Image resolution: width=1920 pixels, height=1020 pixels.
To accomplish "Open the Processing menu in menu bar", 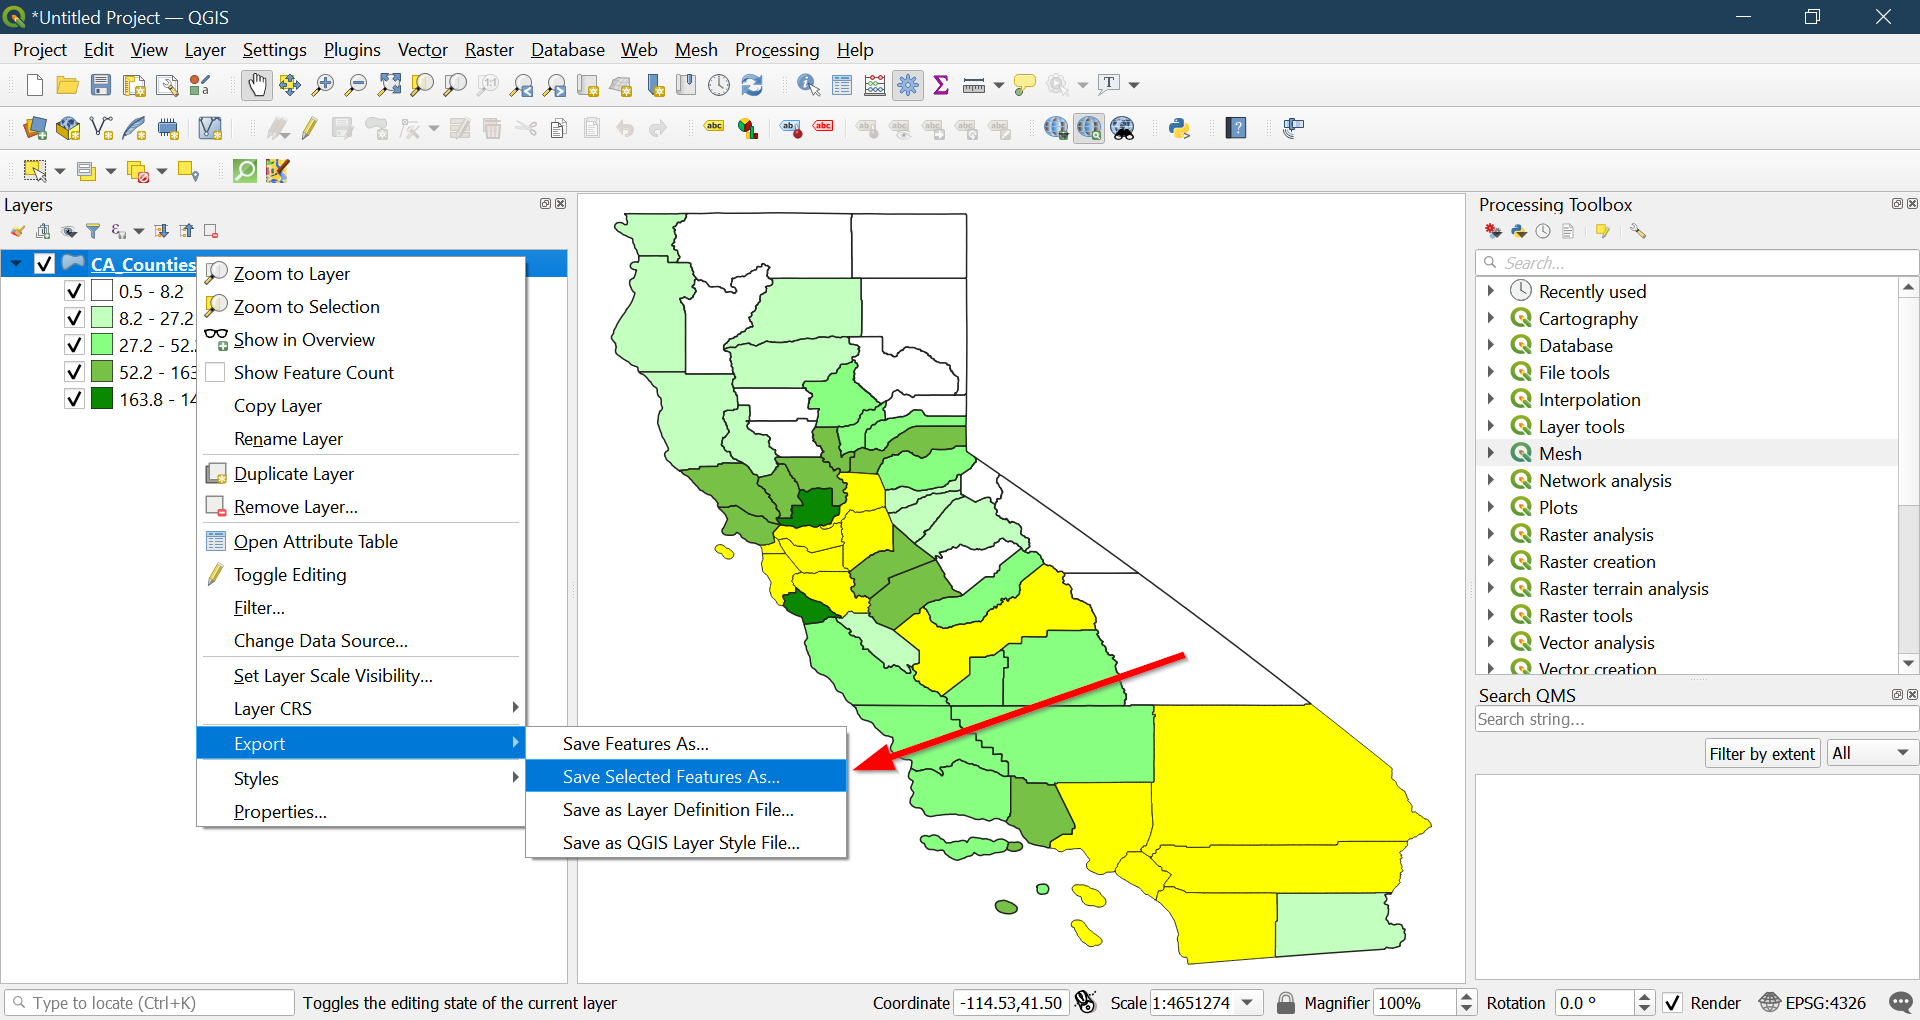I will coord(776,50).
